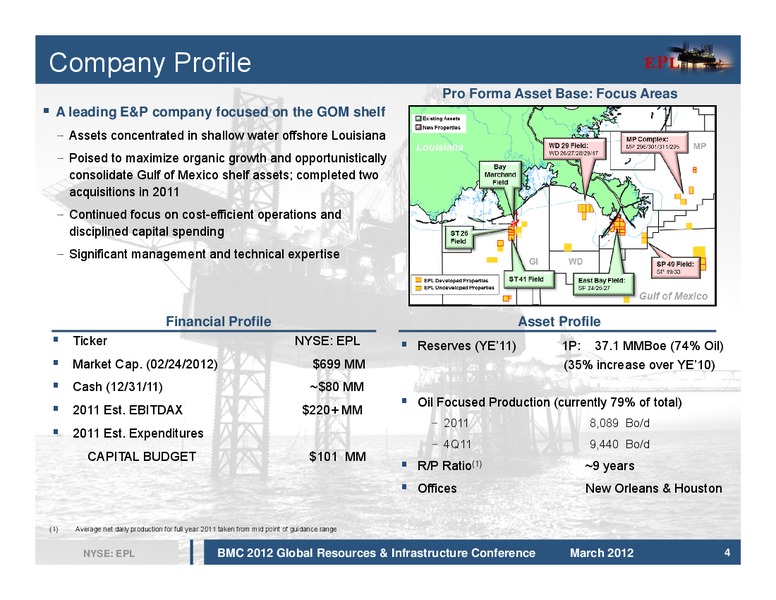Click the NYSE: EPL ticker value
This screenshot has height=600, width=776.
click(327, 341)
